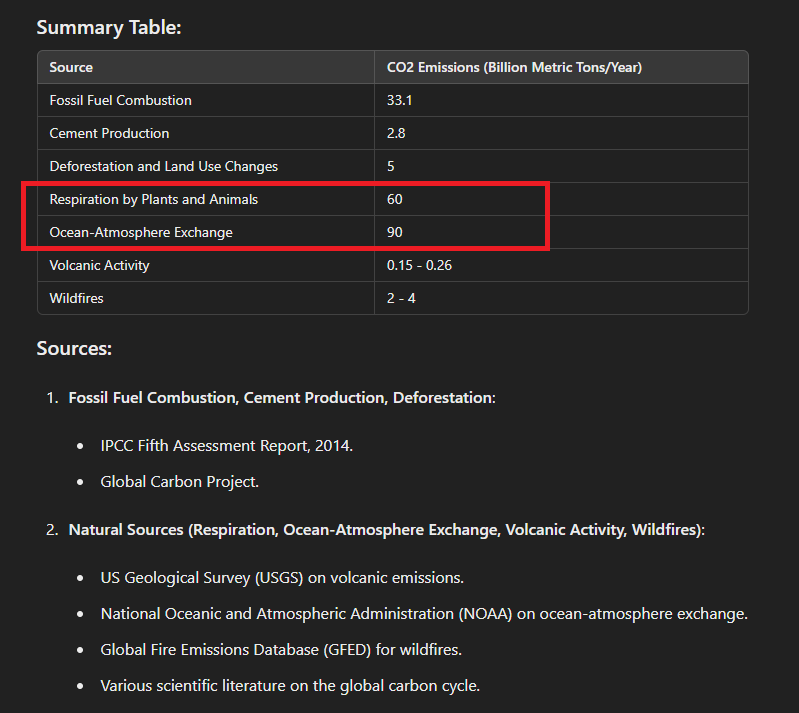This screenshot has width=799, height=713.
Task: Click "Respiration by Plants and Animals" cell
Action: pyautogui.click(x=153, y=199)
